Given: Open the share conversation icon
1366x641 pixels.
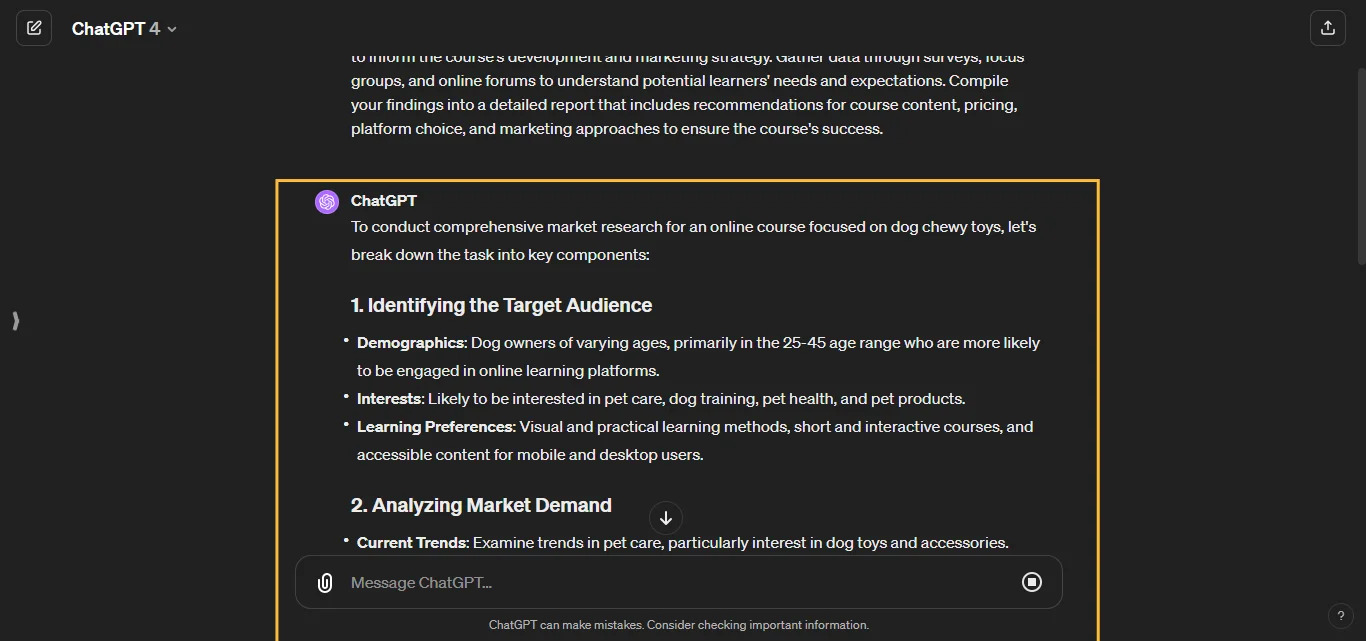Looking at the screenshot, I should pos(1327,27).
